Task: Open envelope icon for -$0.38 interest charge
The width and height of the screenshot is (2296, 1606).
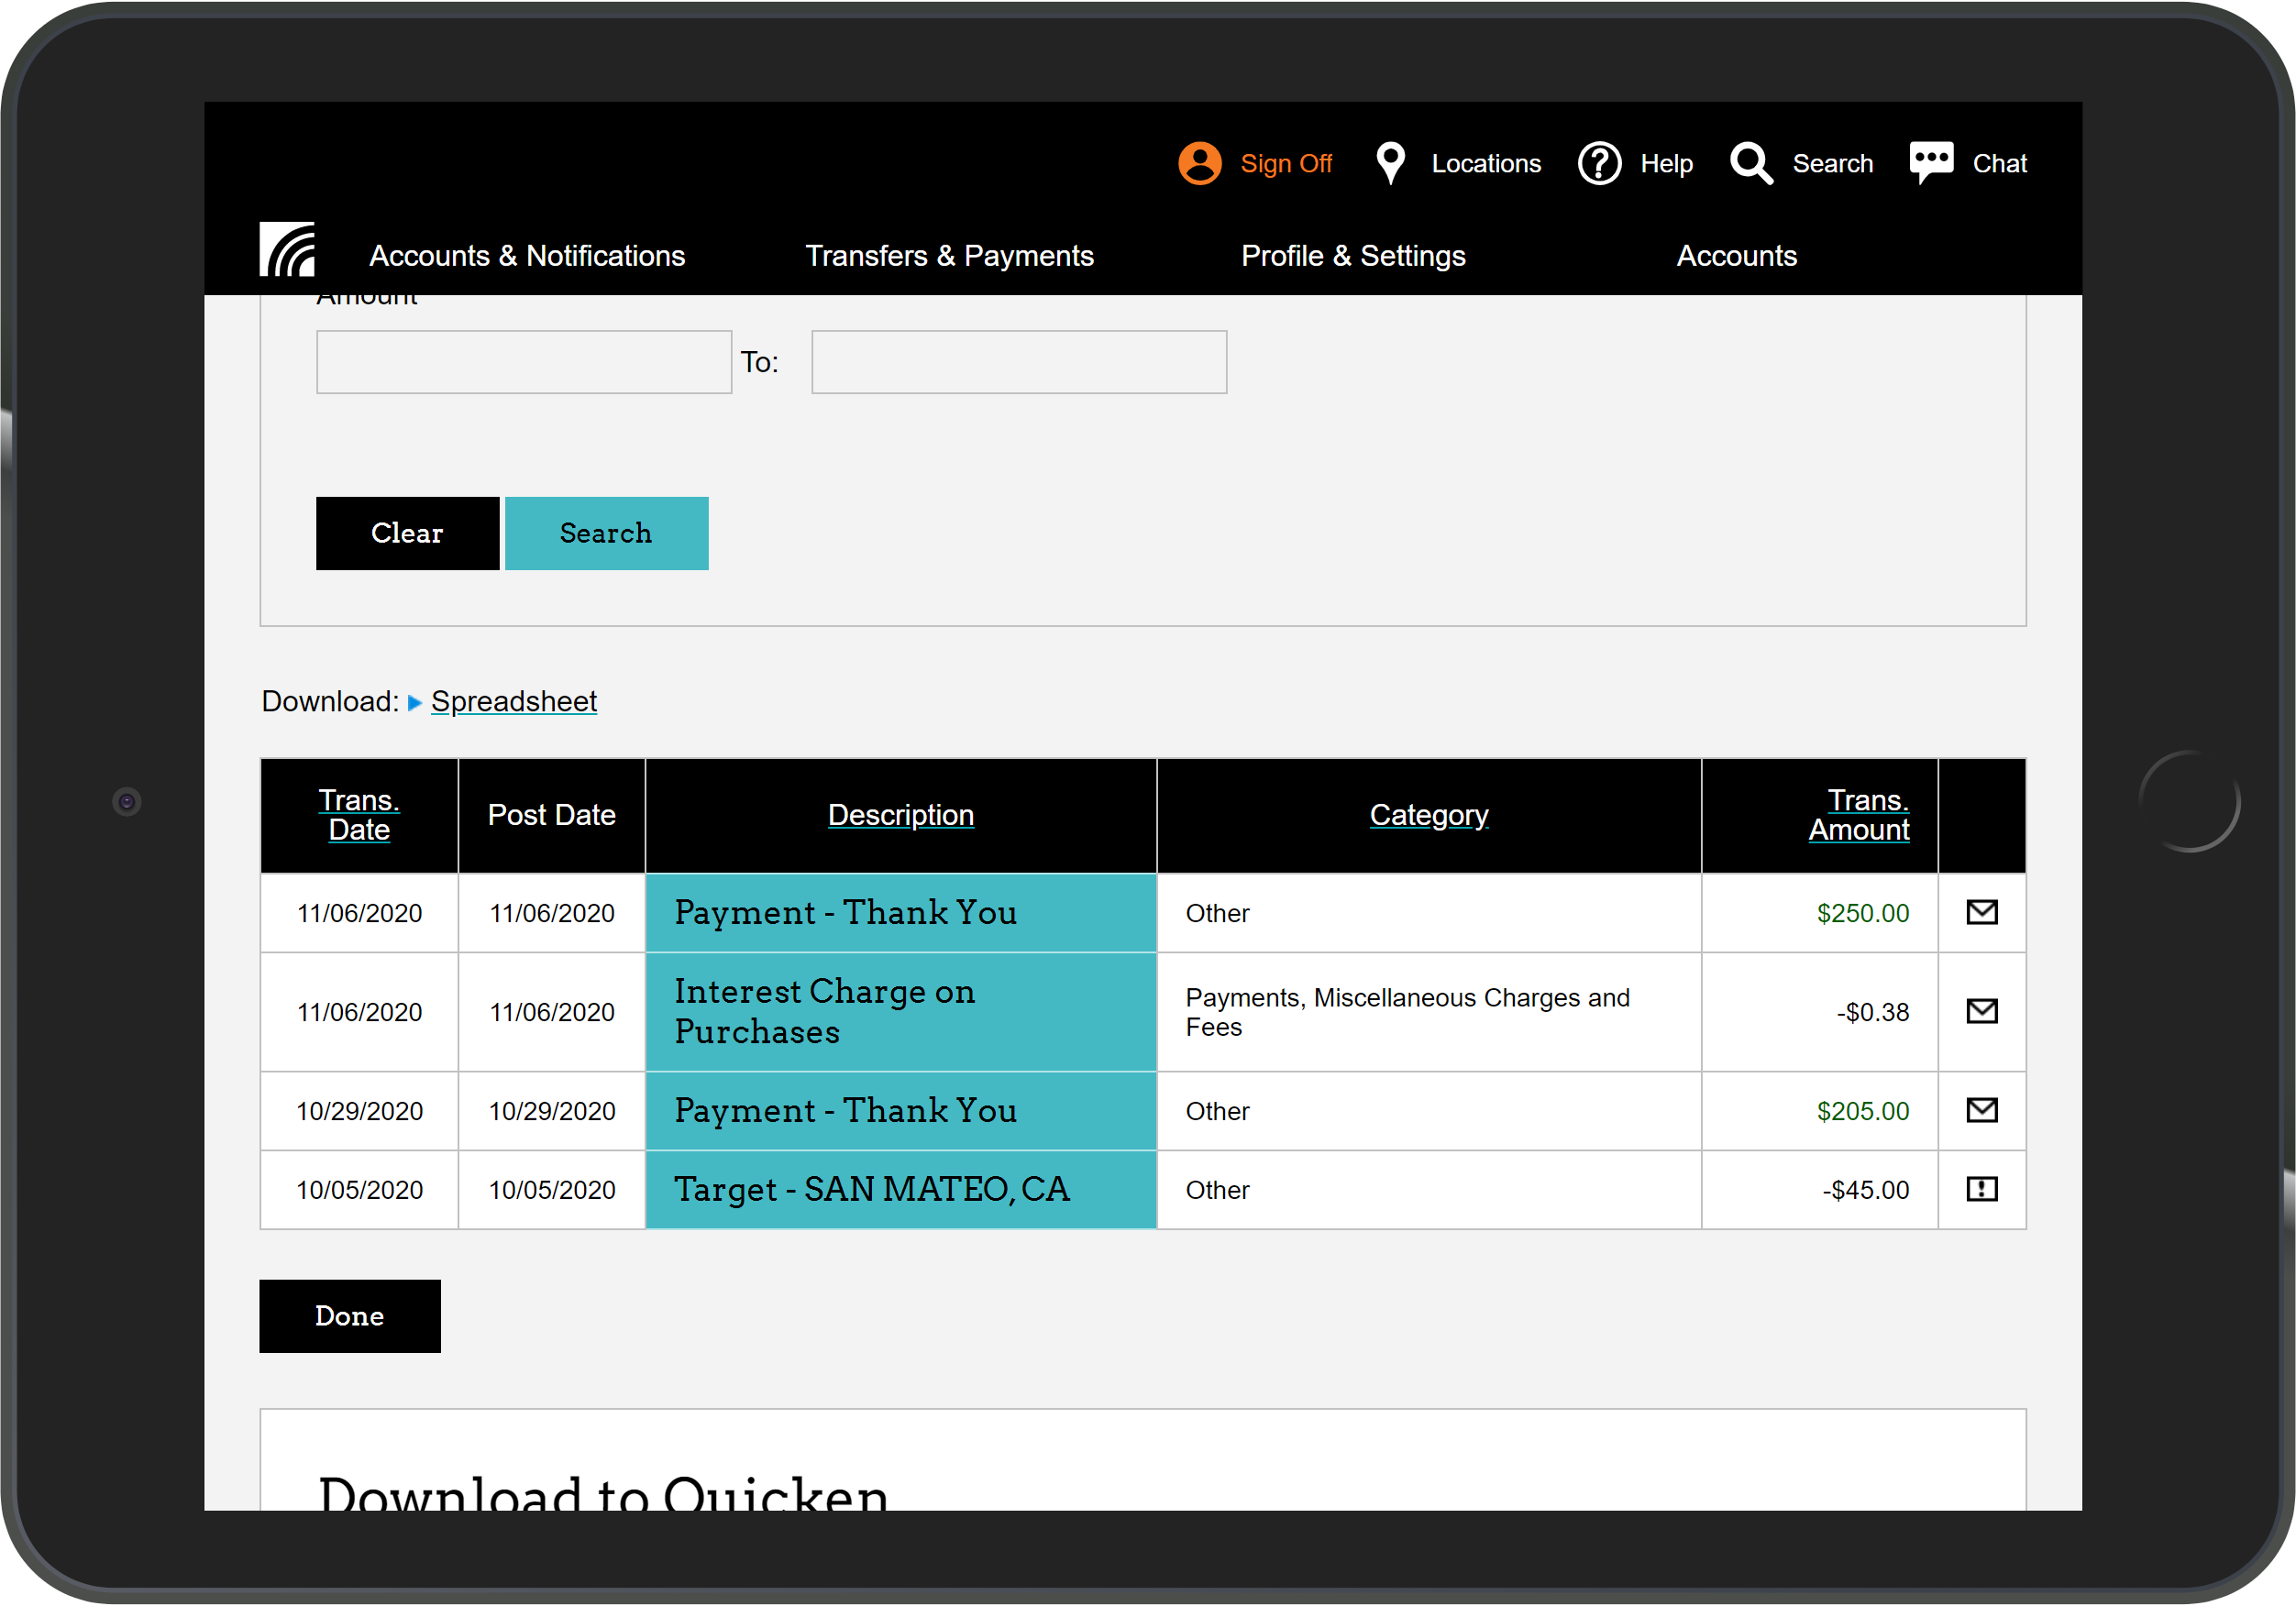Action: (1982, 1011)
